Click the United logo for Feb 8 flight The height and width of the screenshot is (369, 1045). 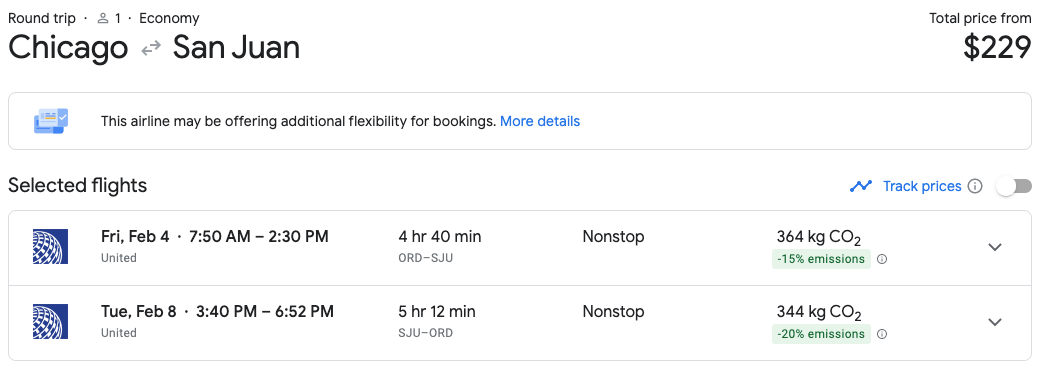tap(50, 322)
